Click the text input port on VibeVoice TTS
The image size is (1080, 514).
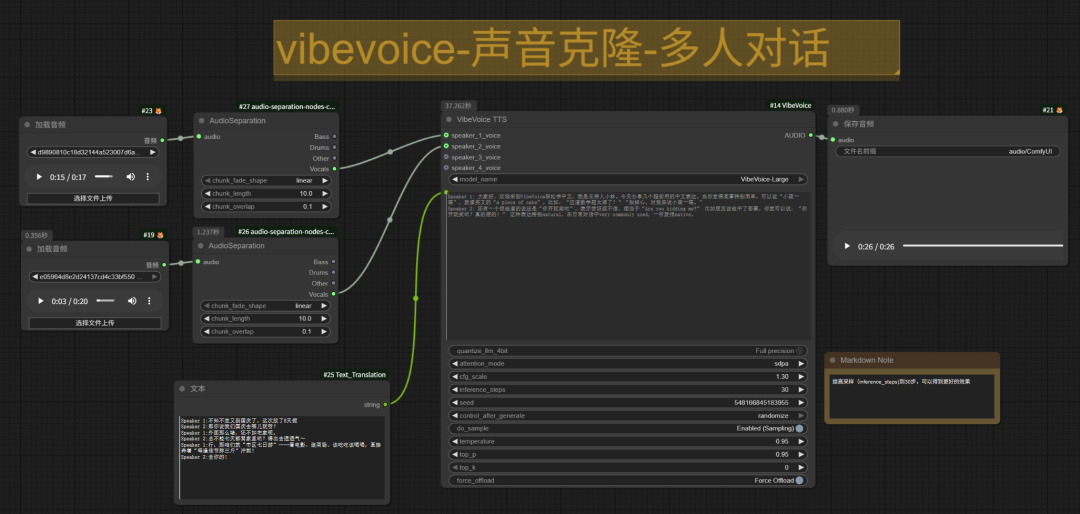coord(446,192)
